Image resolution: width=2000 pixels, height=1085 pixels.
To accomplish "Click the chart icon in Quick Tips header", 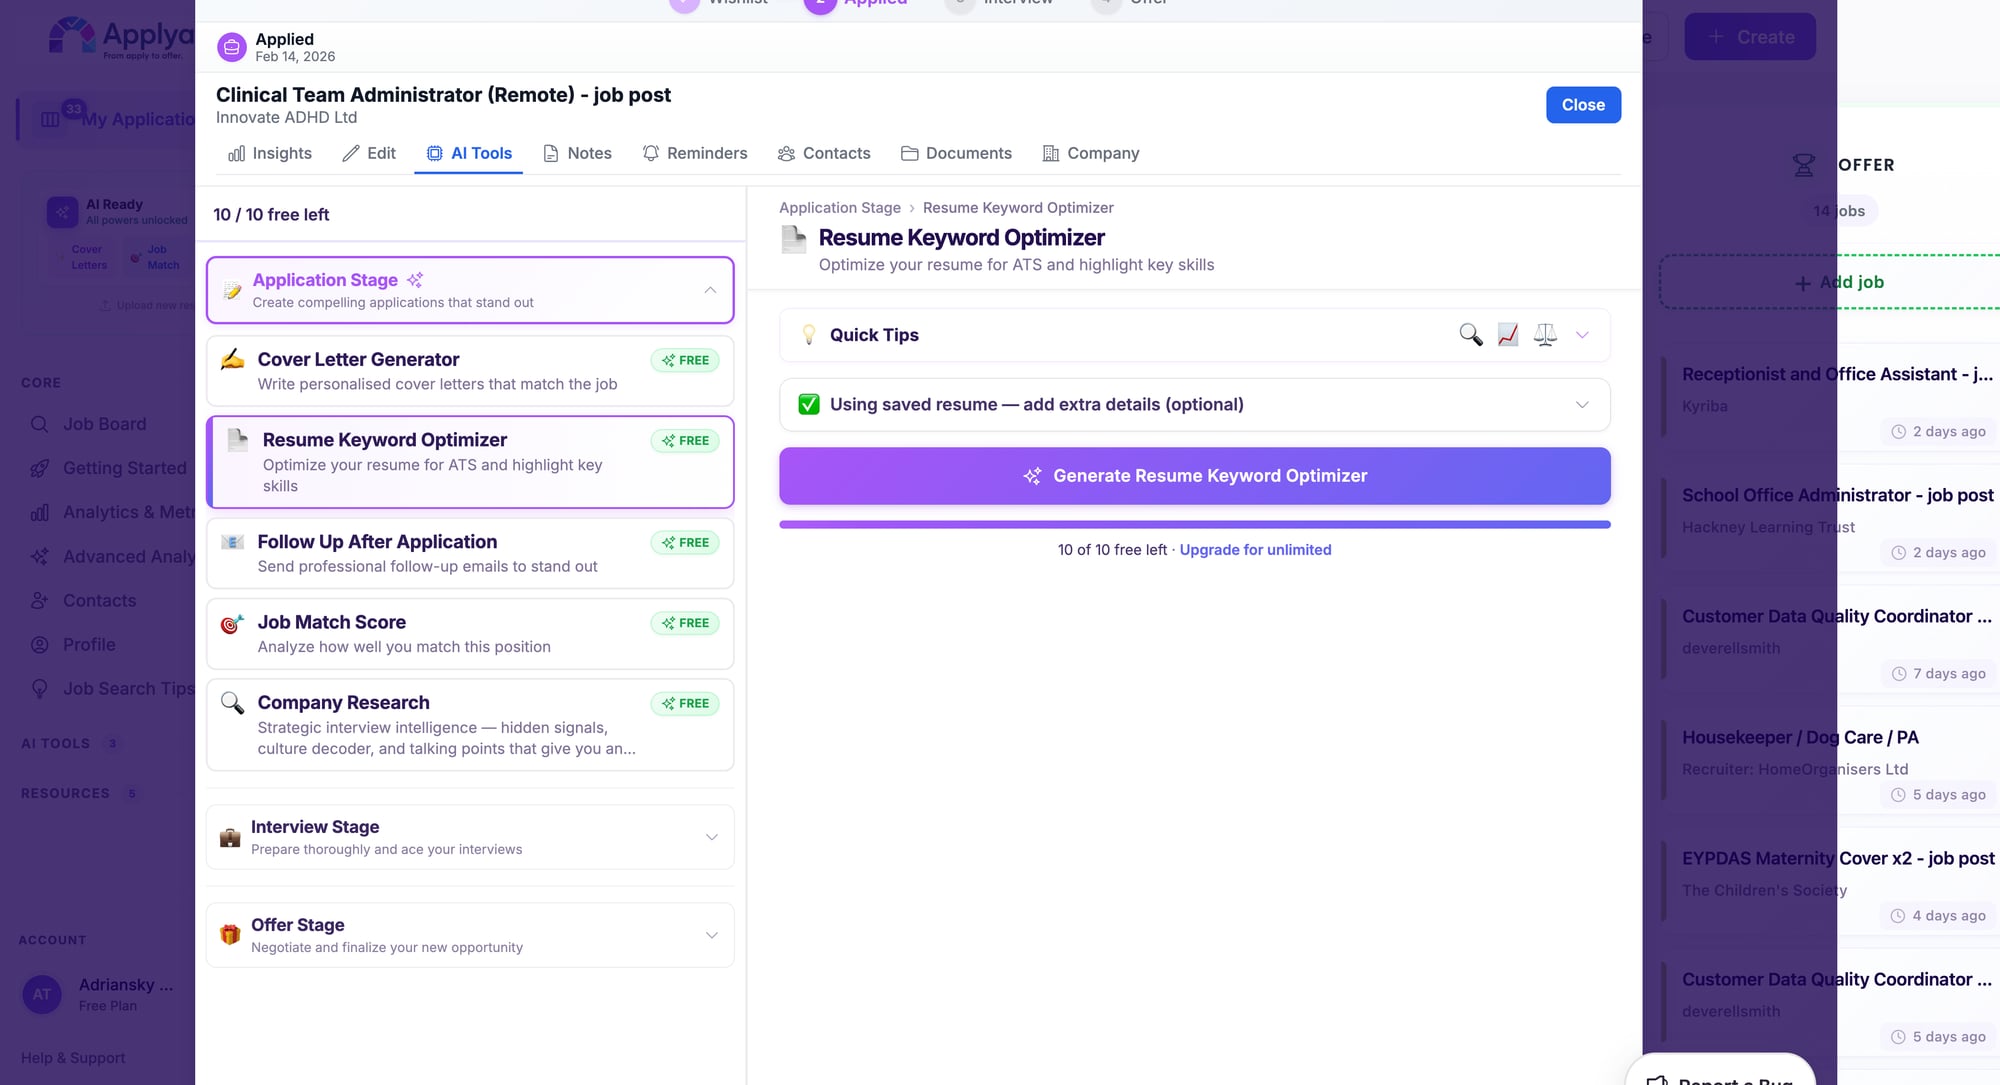I will [1507, 335].
